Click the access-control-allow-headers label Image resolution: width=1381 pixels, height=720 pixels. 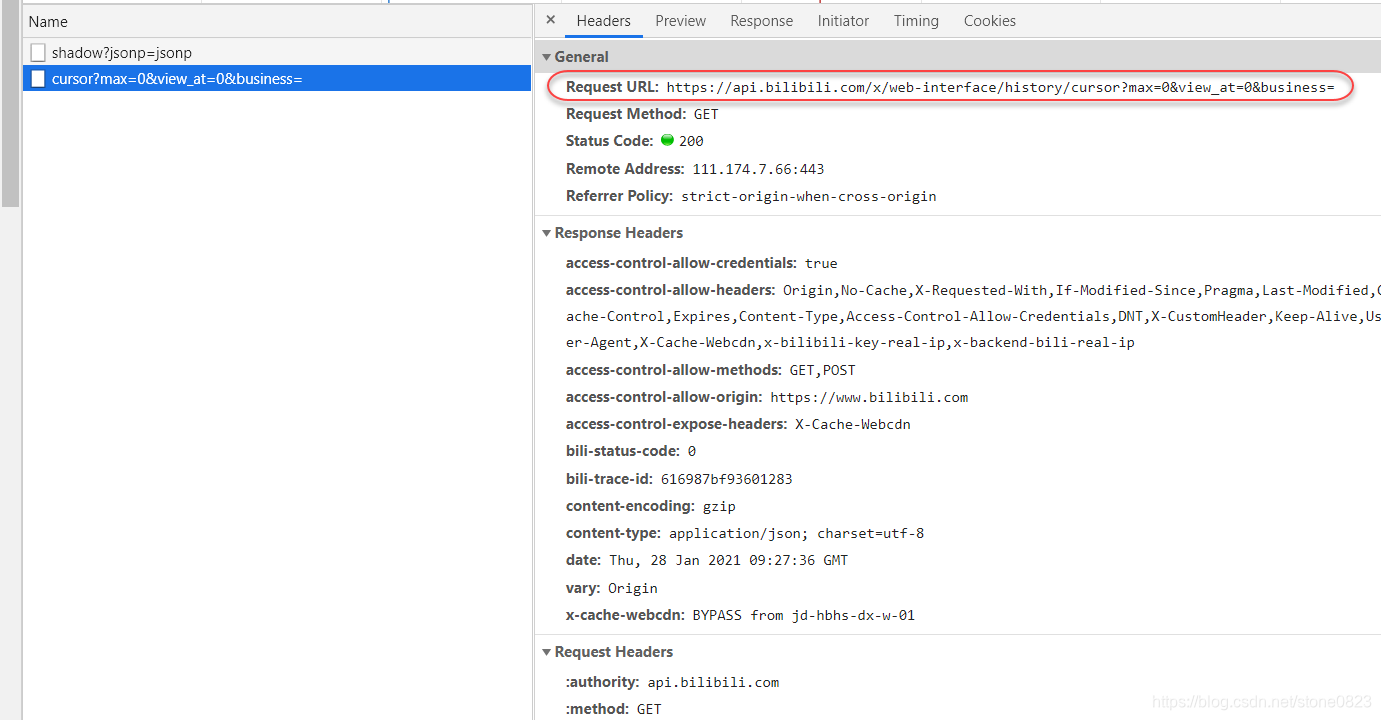tap(670, 290)
